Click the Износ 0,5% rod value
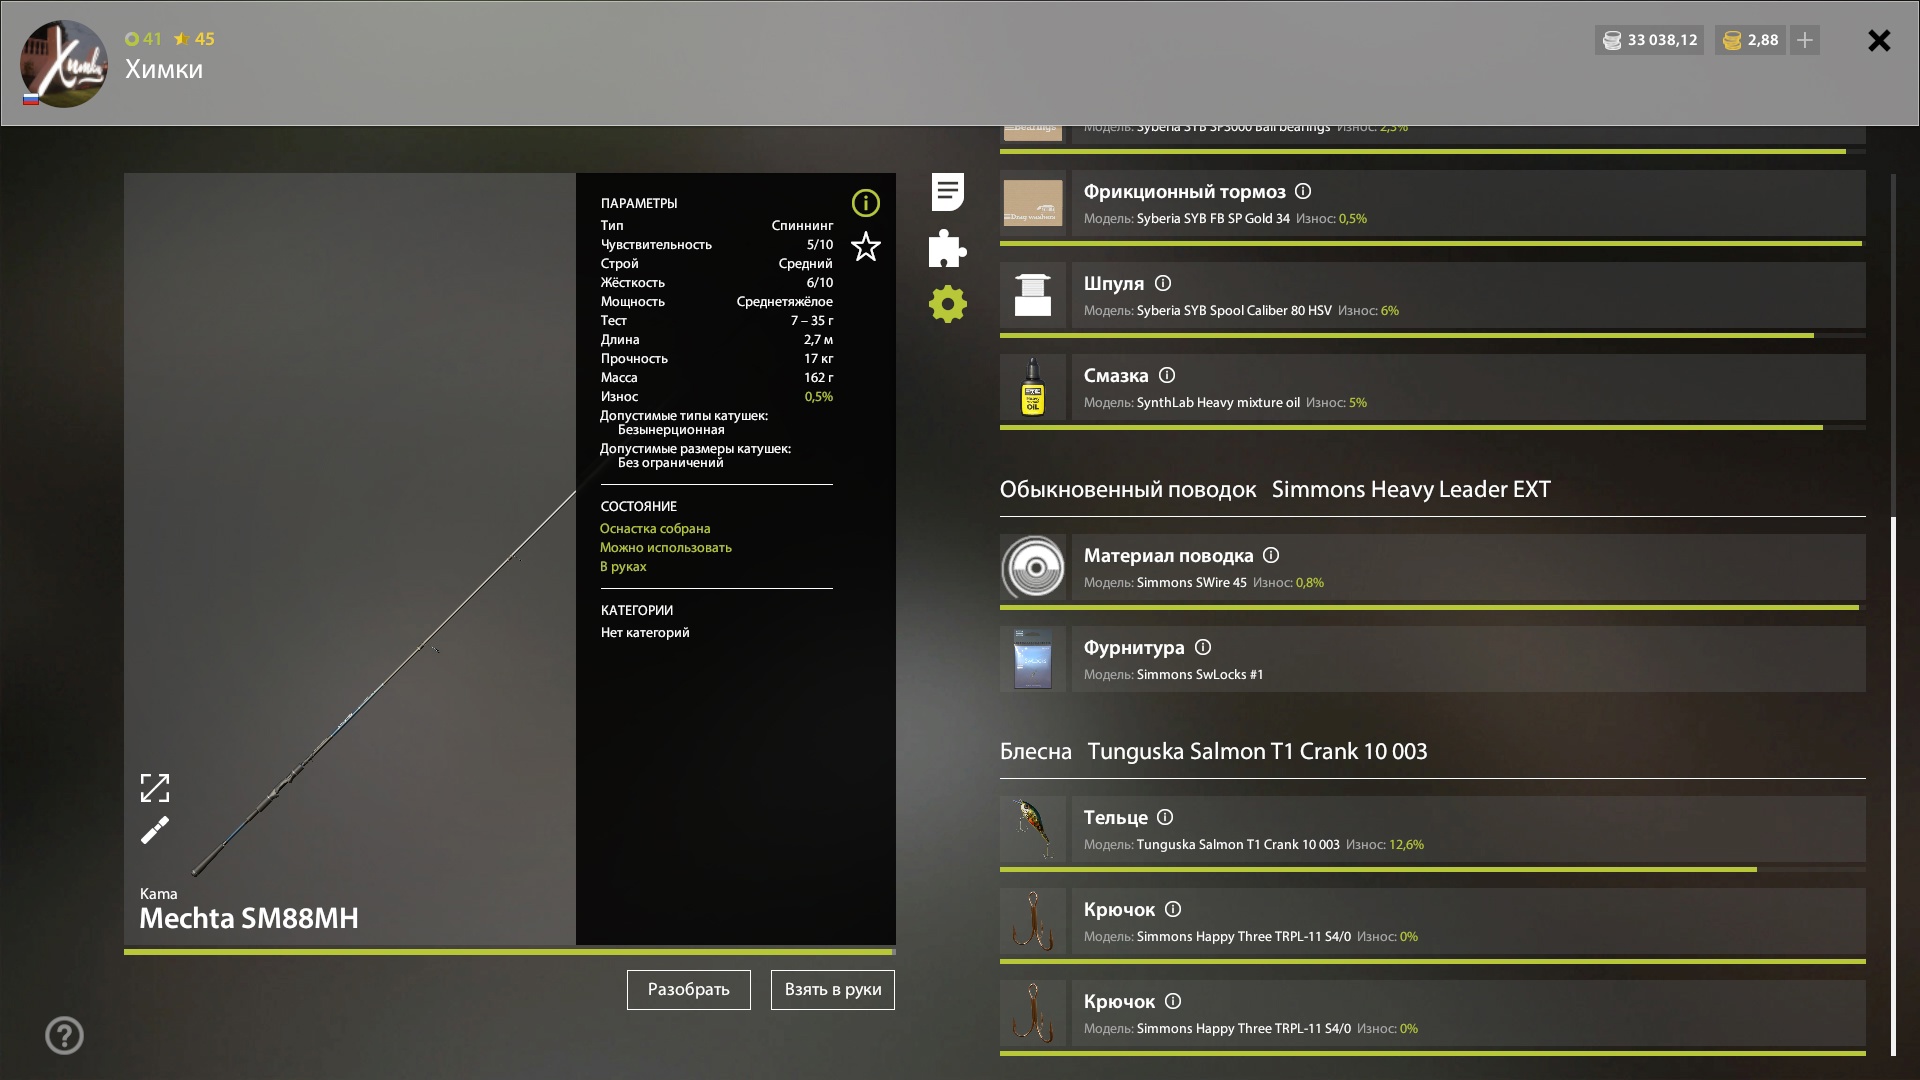The height and width of the screenshot is (1080, 1920). [x=819, y=396]
